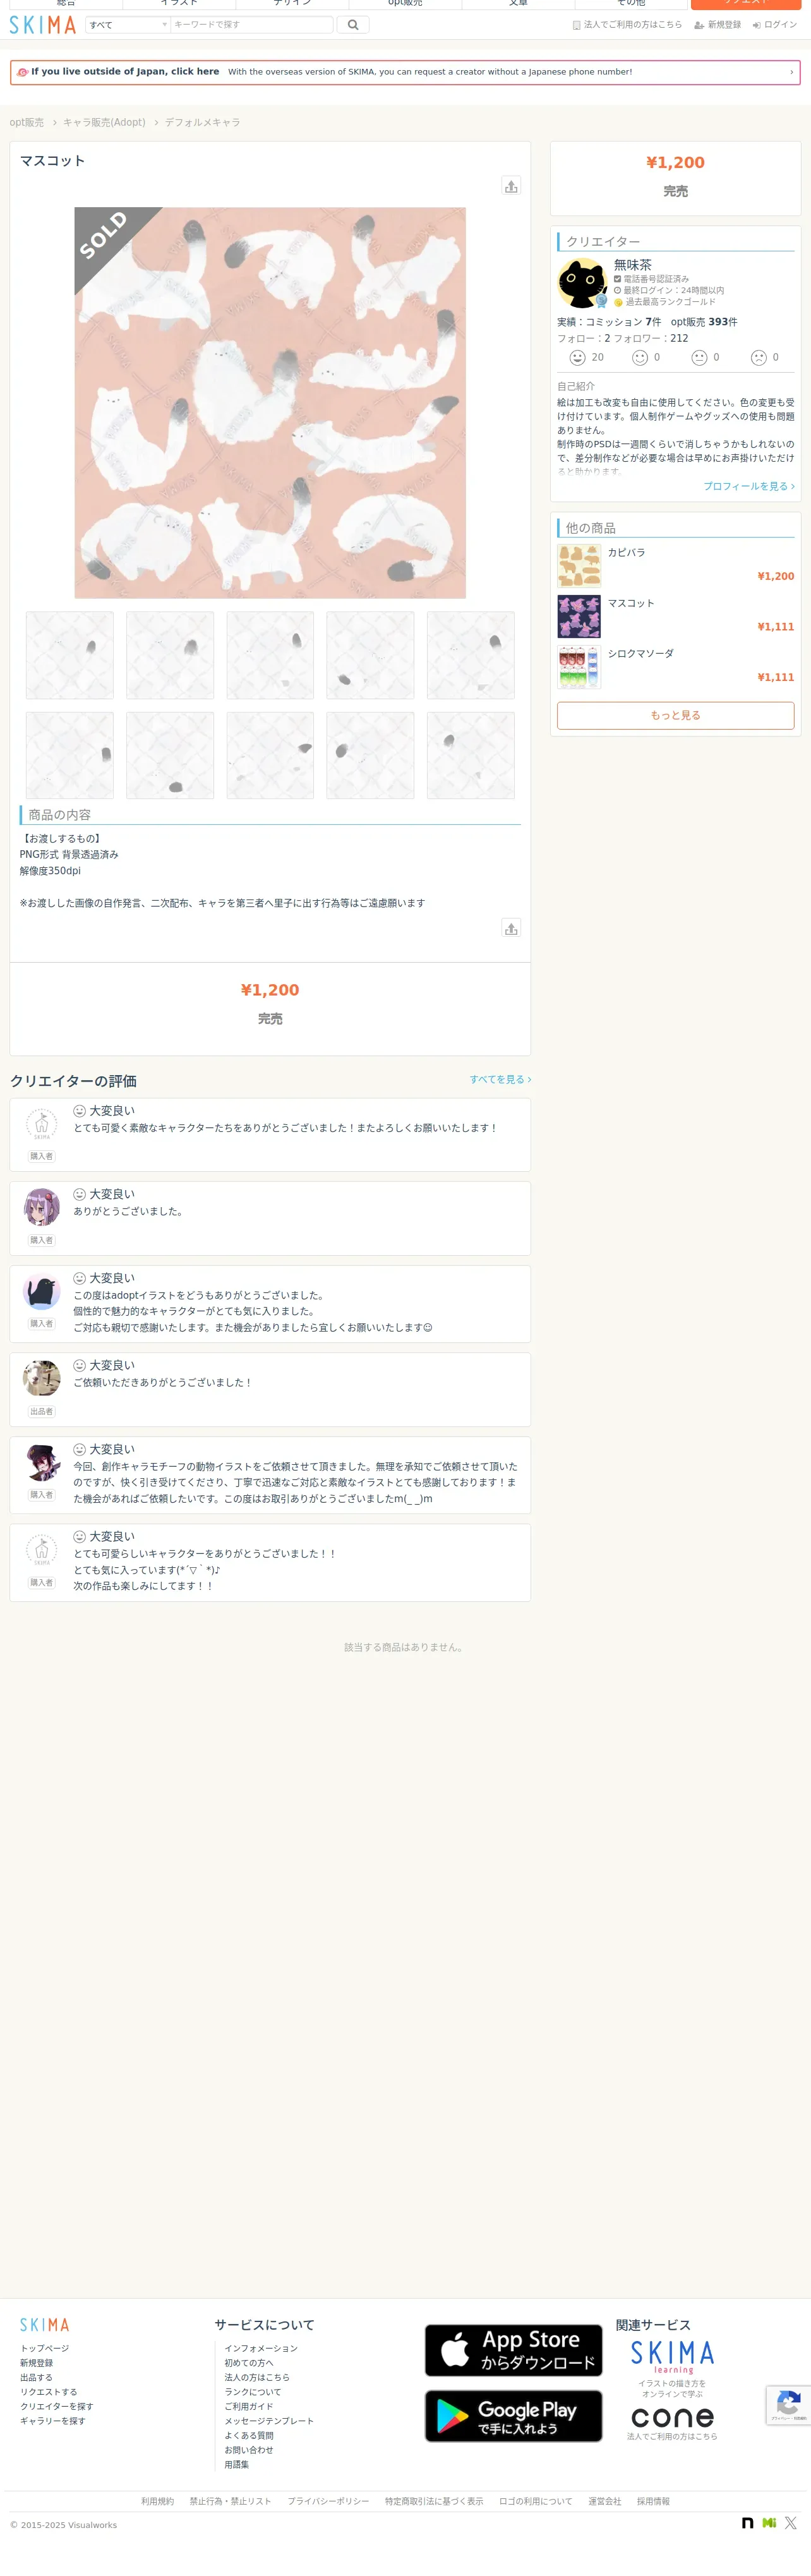Go to opt販売 breadcrumb
The width and height of the screenshot is (811, 2576).
pos(27,122)
